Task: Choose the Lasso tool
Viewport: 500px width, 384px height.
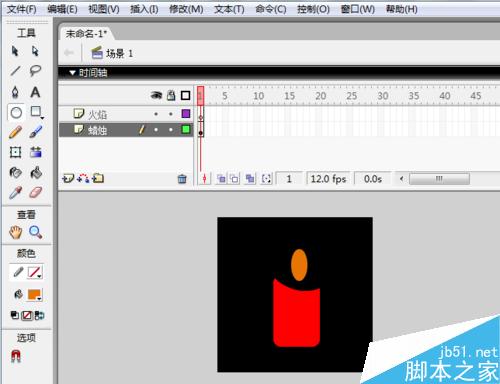Action: 35,71
